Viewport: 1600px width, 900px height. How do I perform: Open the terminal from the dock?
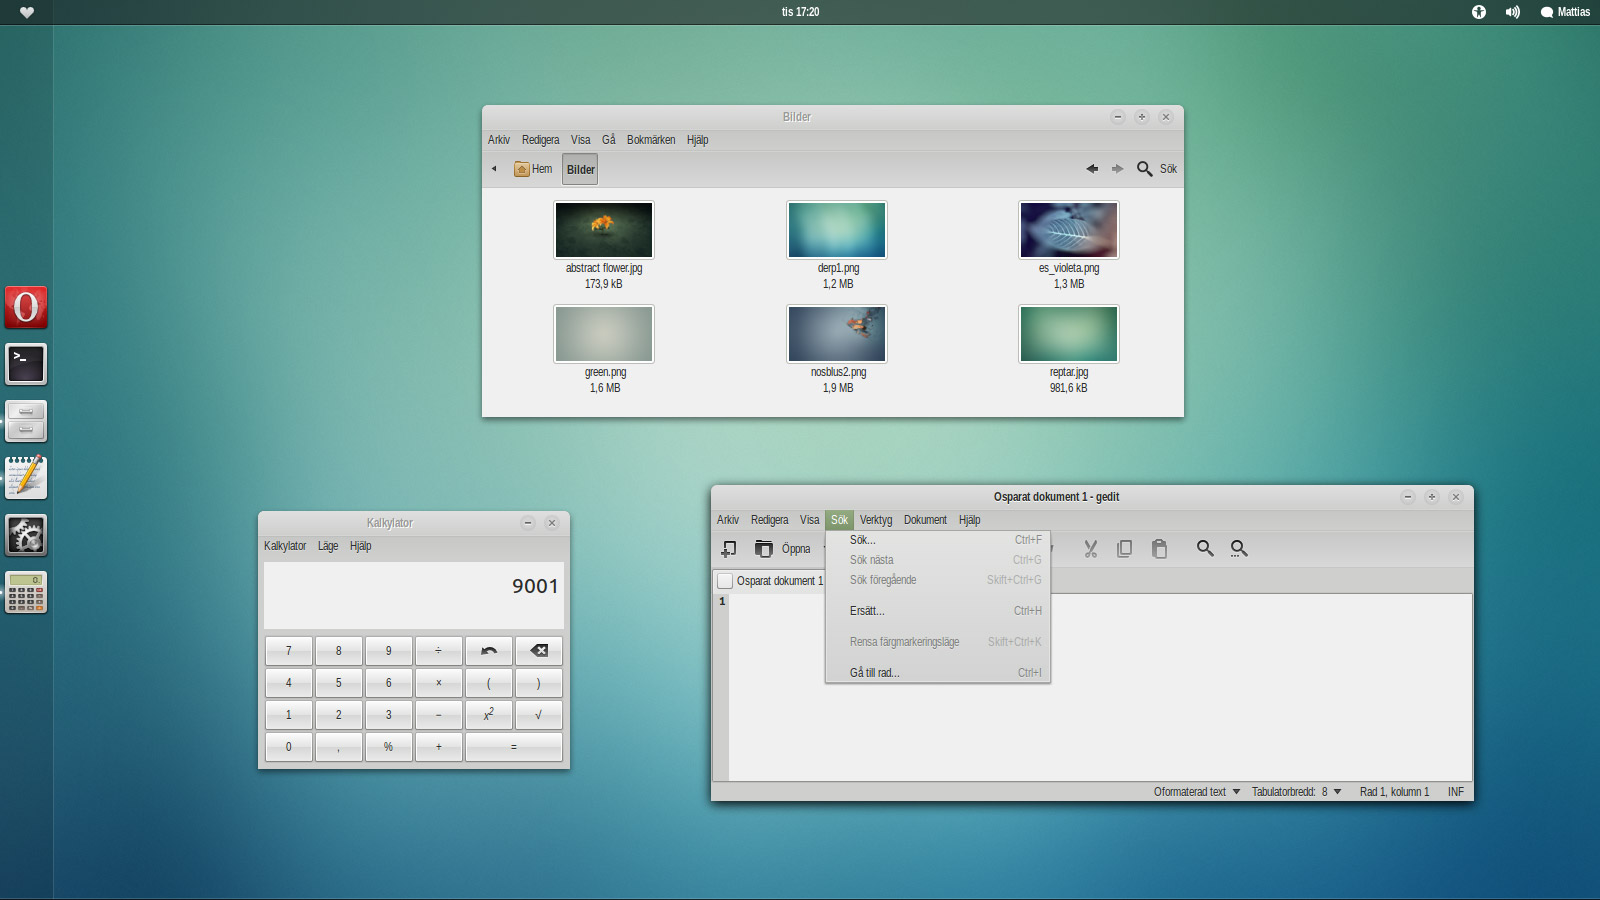point(26,364)
